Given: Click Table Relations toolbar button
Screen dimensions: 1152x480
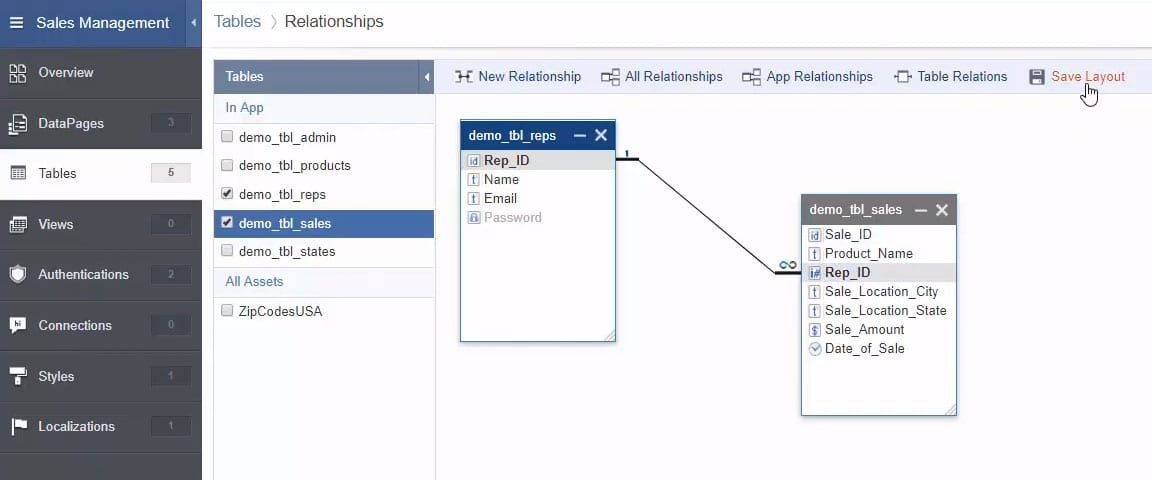Looking at the screenshot, I should click(x=950, y=77).
